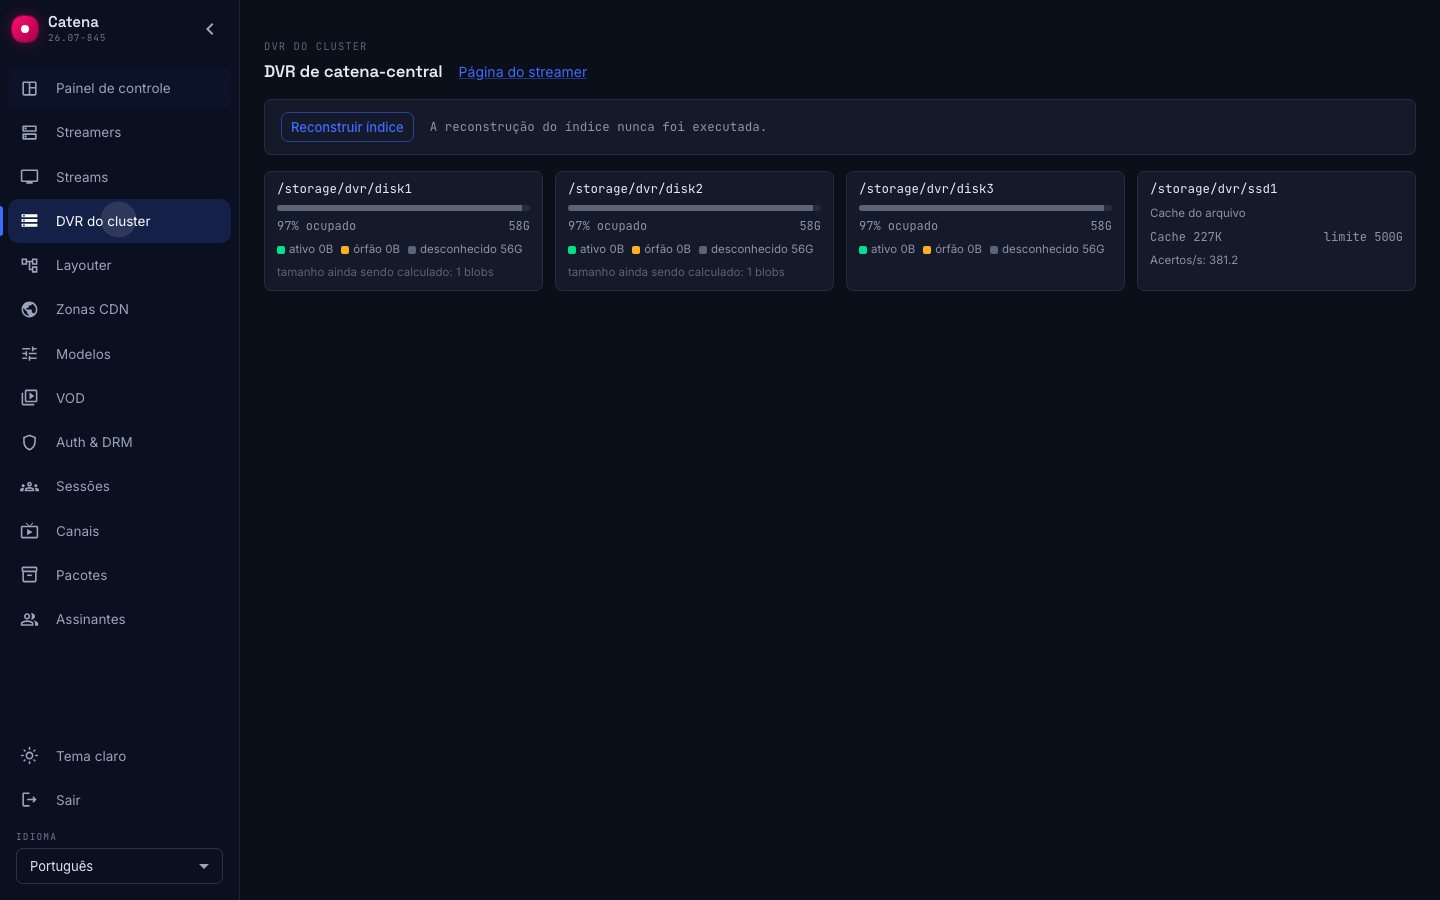1440x900 pixels.
Task: Click "limite 500G" value on ssd1
Action: tap(1362, 237)
